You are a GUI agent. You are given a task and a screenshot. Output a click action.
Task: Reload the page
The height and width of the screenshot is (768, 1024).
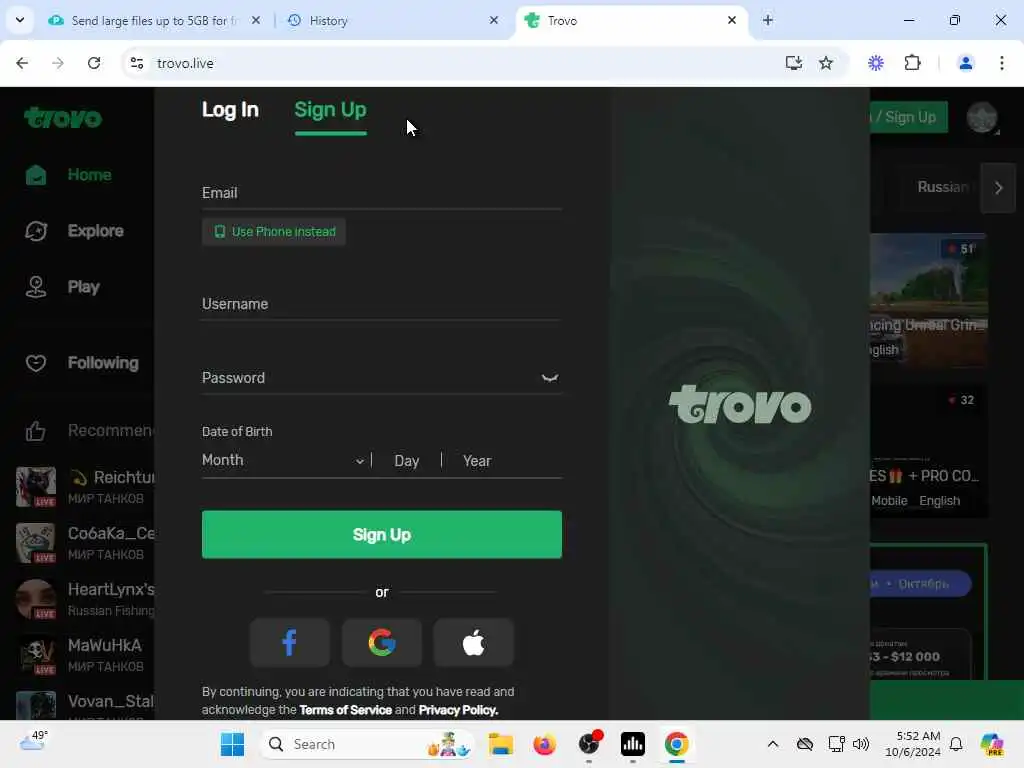[x=94, y=63]
